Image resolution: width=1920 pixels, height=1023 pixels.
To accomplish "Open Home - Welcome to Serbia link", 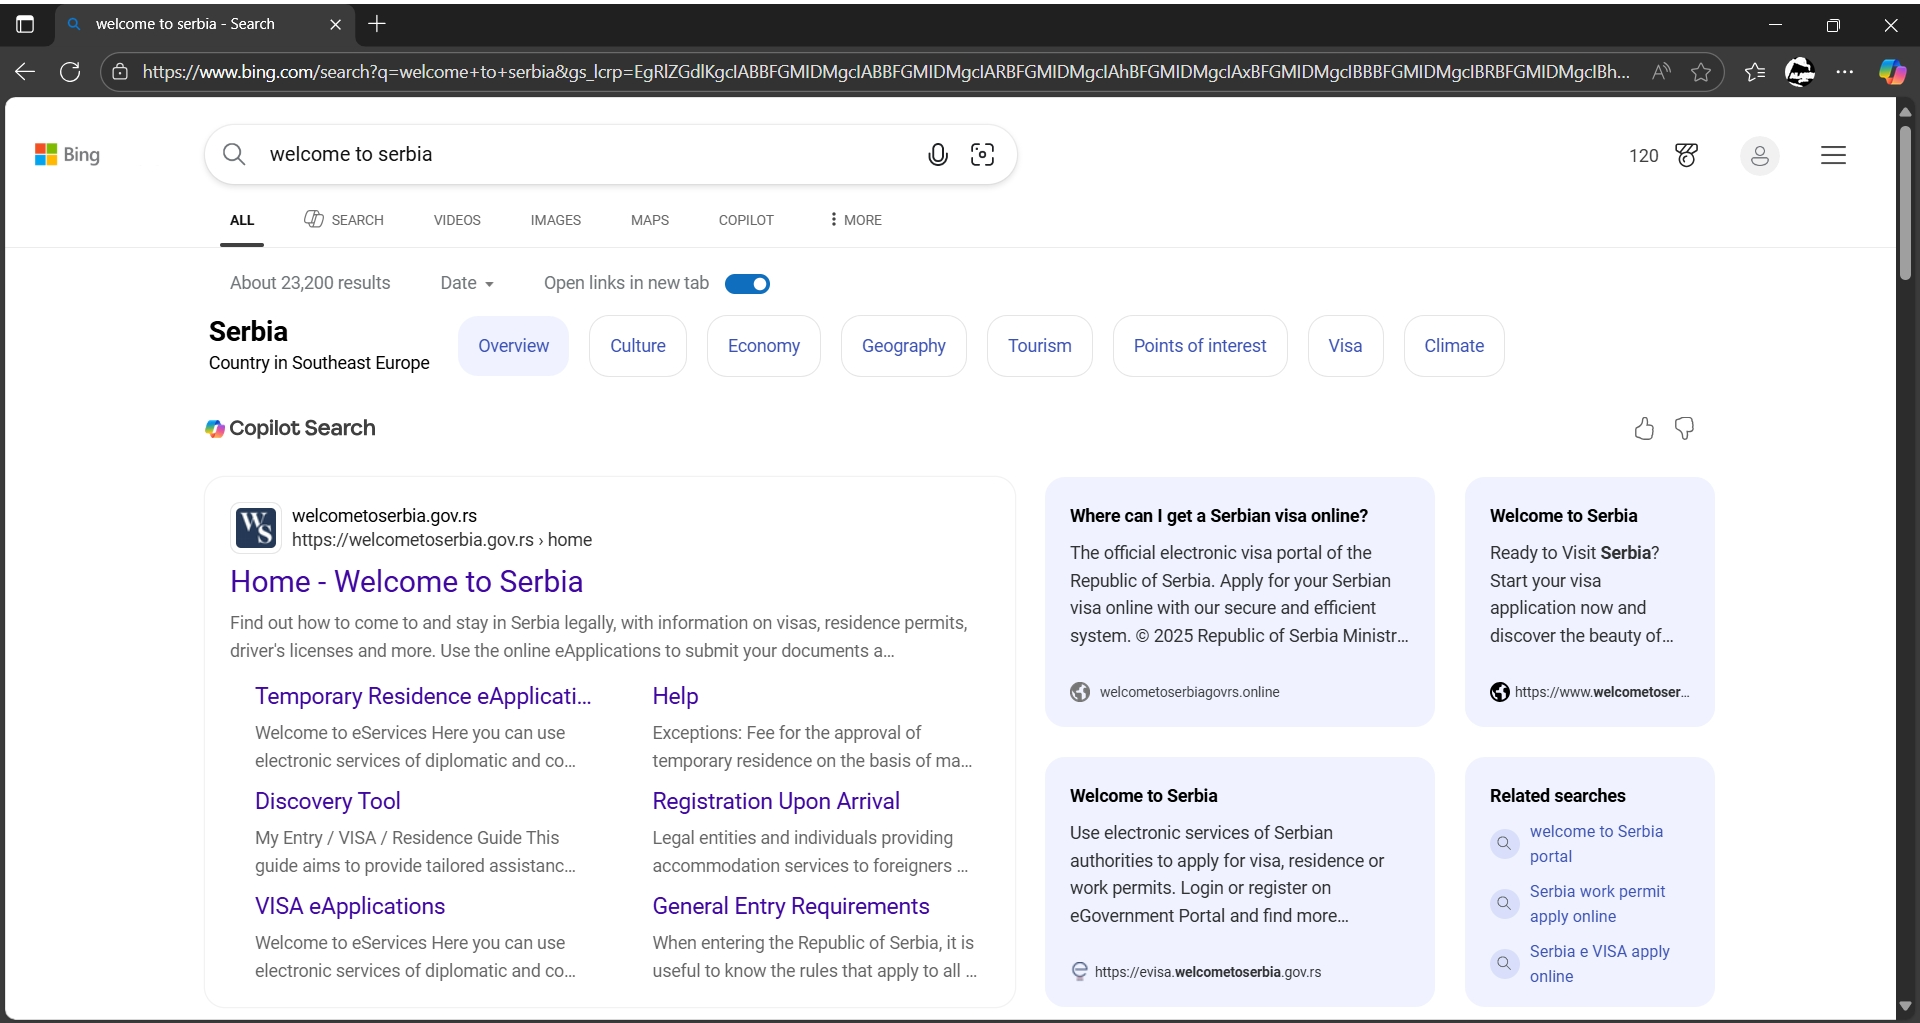I will [406, 582].
